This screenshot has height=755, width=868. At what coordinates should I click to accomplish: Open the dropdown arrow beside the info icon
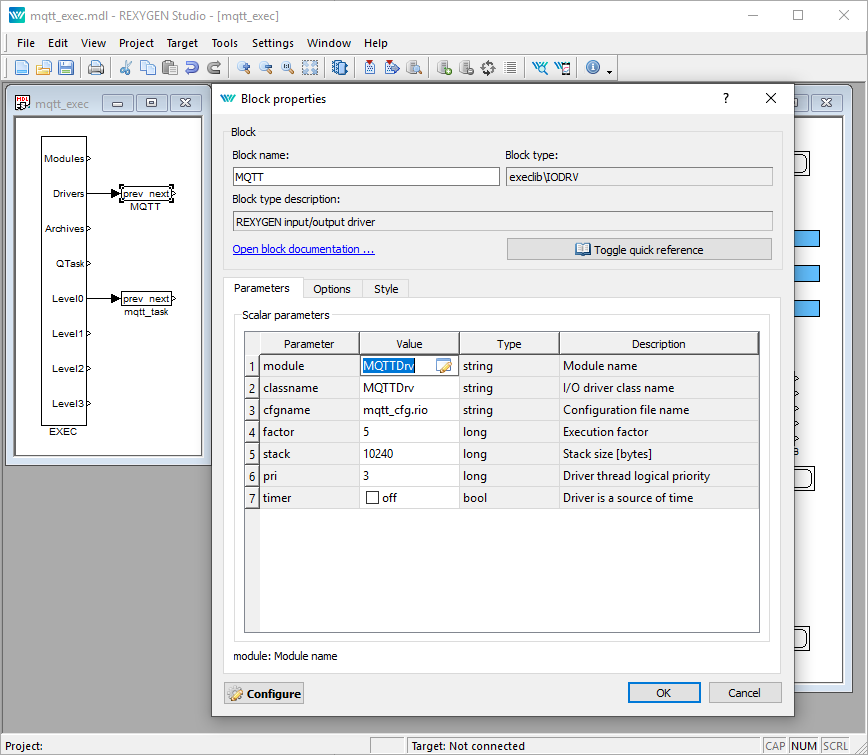click(609, 71)
